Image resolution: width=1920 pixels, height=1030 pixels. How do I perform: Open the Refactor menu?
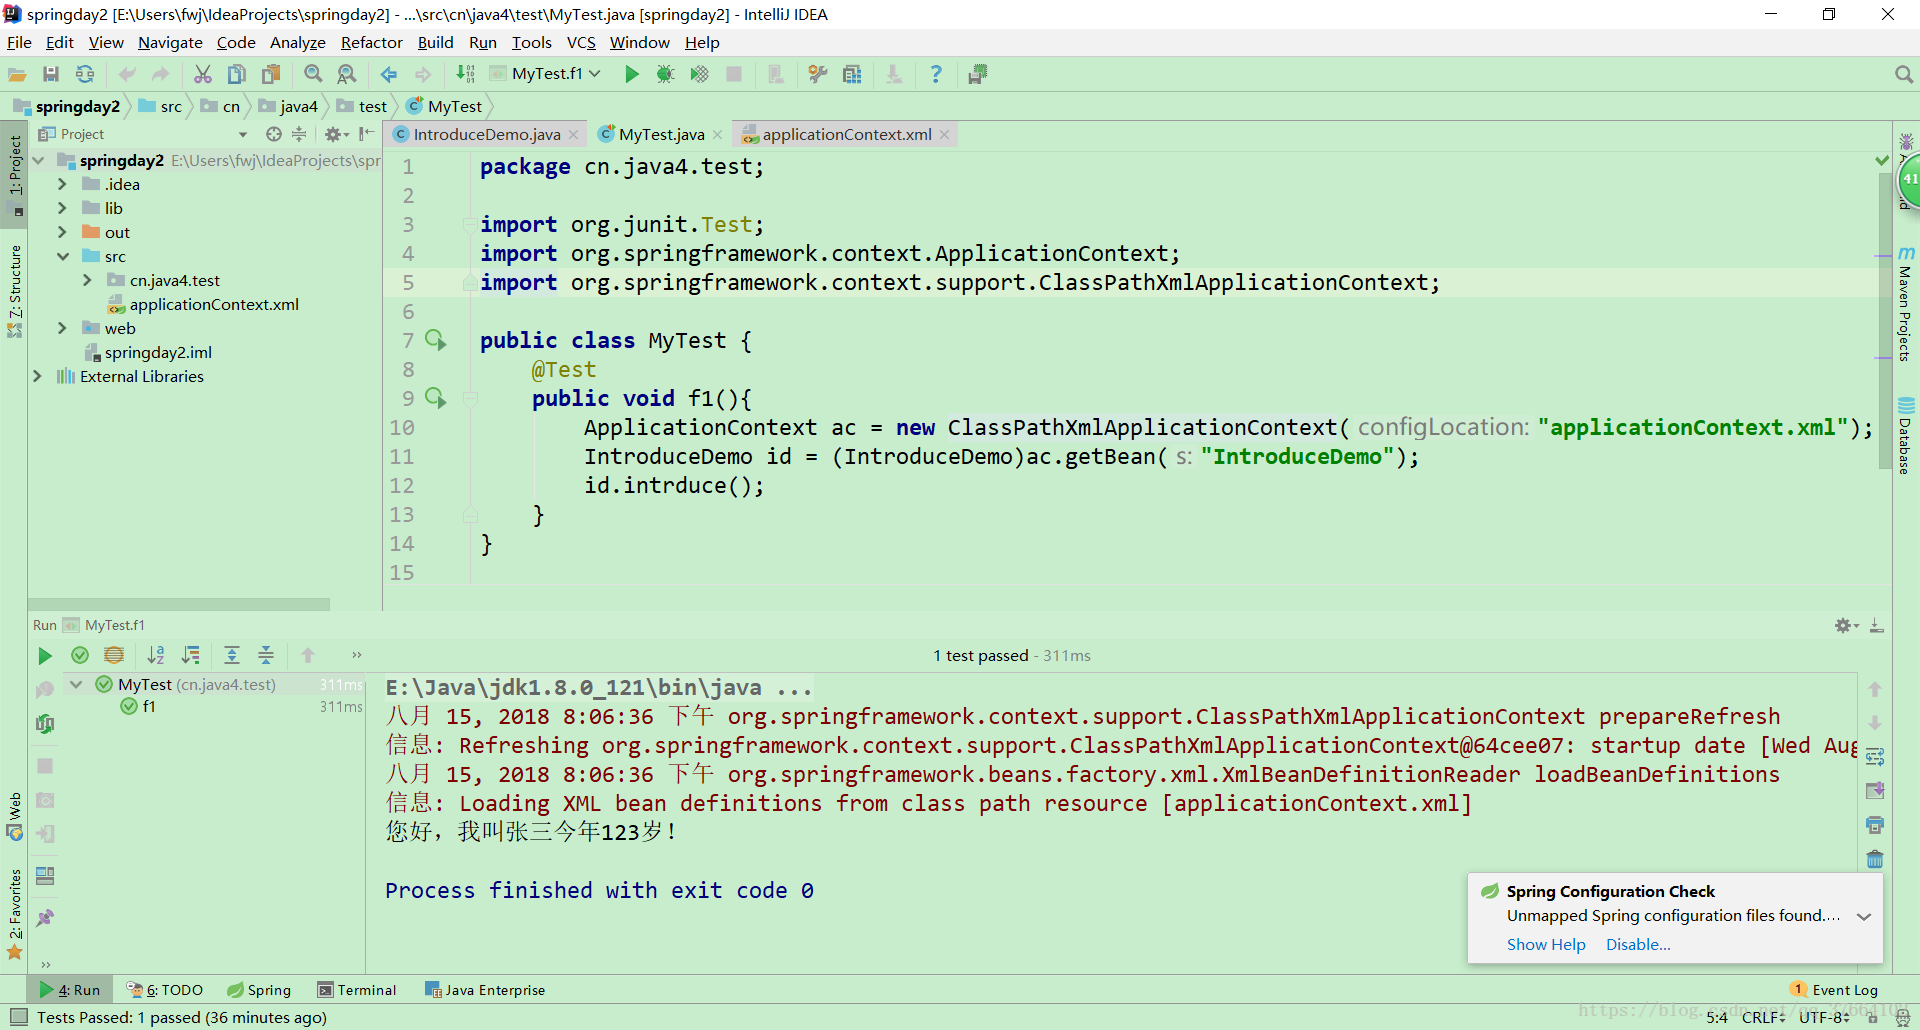[371, 42]
